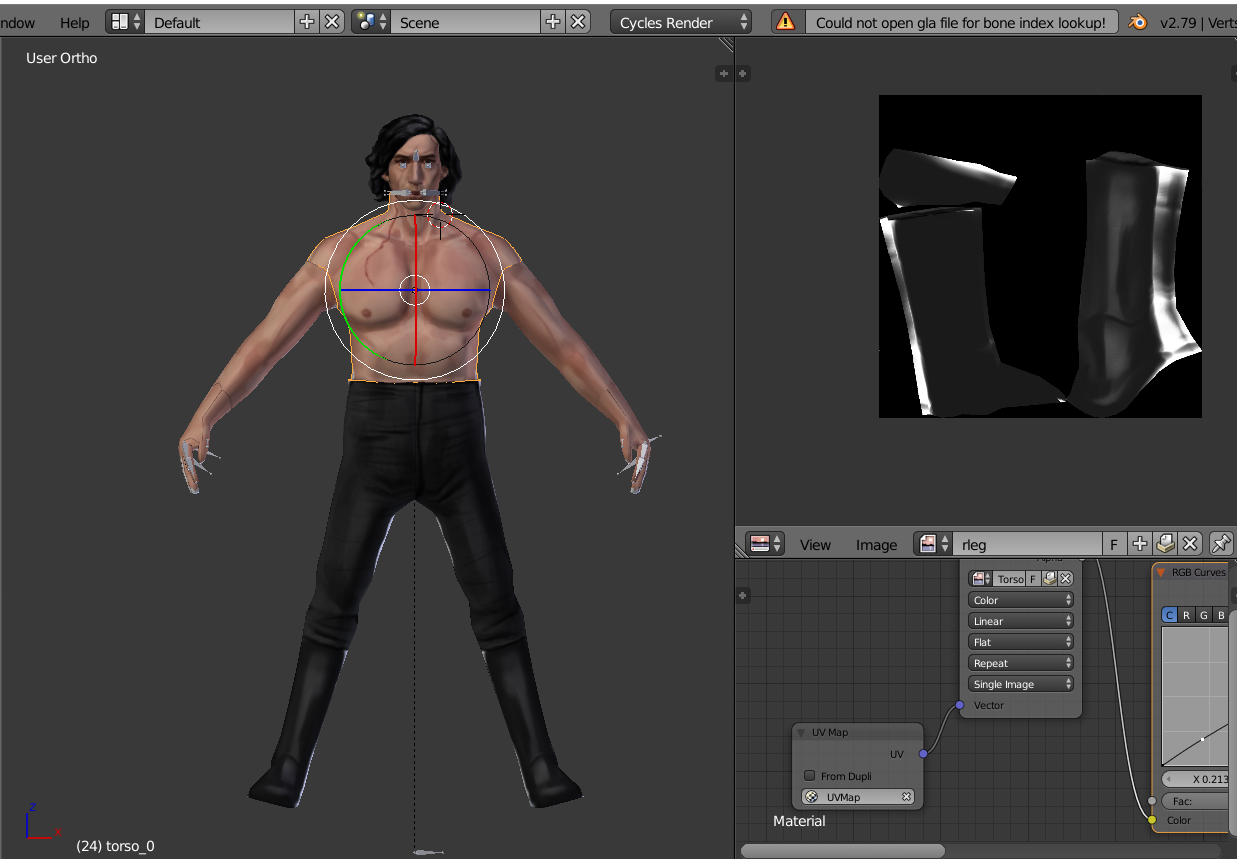The image size is (1237, 859).
Task: Click the blue rotation manipulator axis
Action: (415, 290)
